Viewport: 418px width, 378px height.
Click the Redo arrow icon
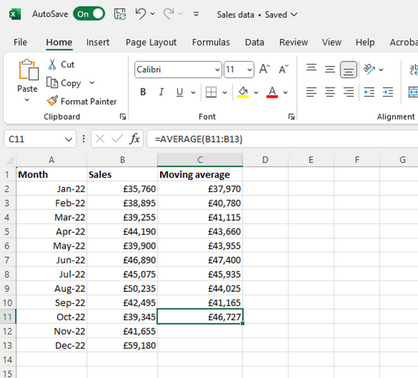click(x=169, y=14)
